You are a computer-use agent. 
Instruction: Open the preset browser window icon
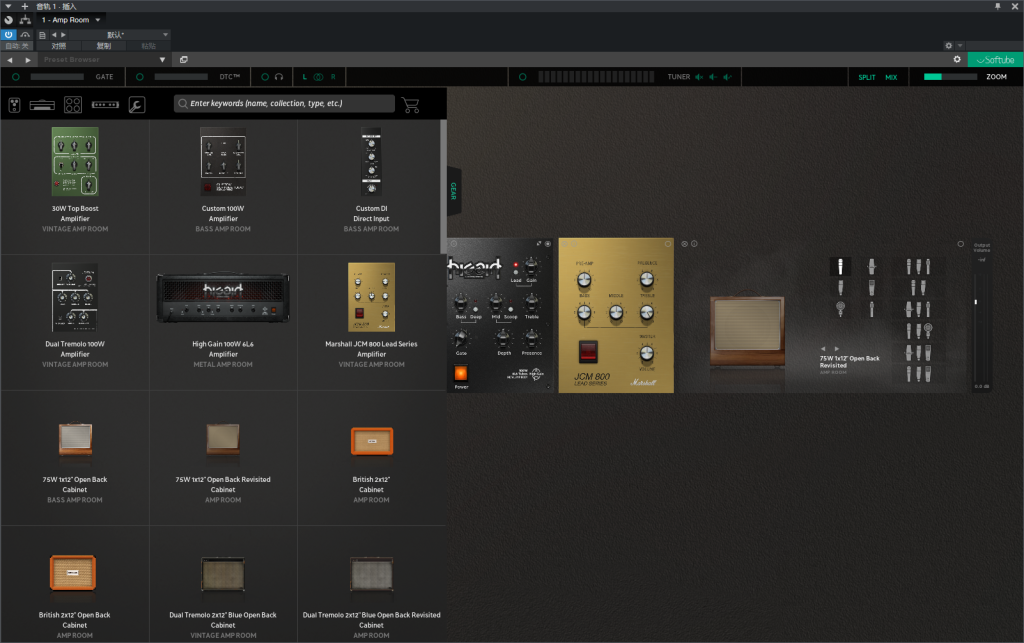click(x=184, y=59)
